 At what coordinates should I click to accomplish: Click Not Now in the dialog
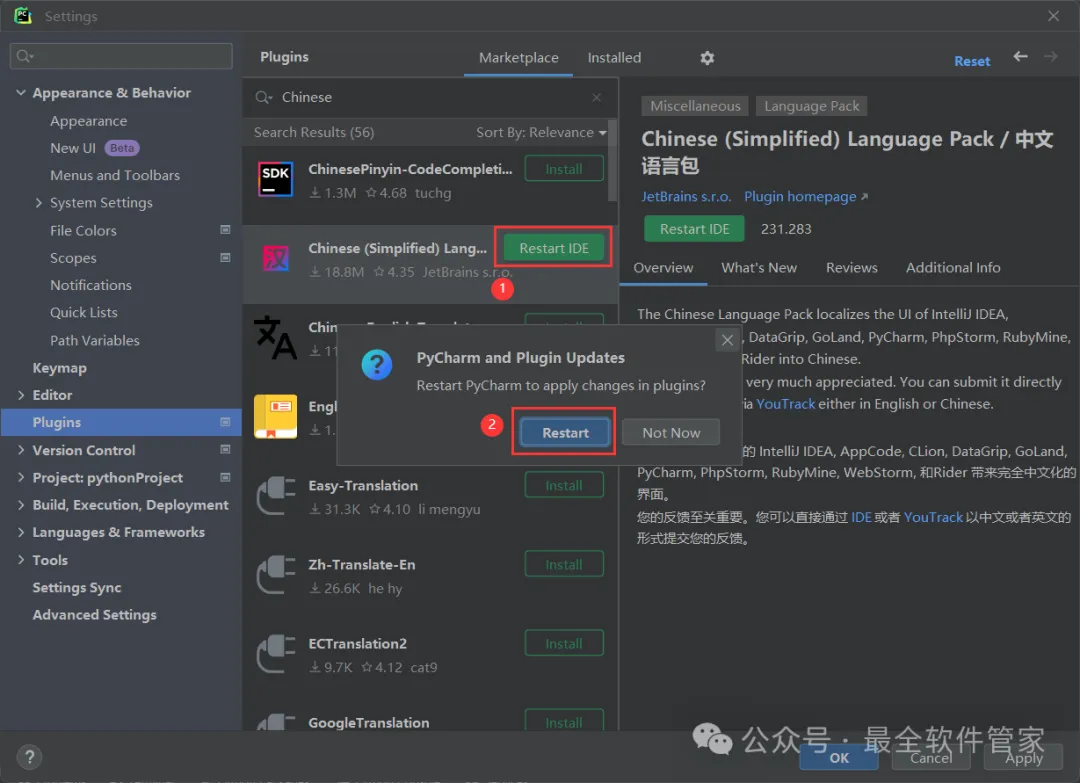pos(671,432)
